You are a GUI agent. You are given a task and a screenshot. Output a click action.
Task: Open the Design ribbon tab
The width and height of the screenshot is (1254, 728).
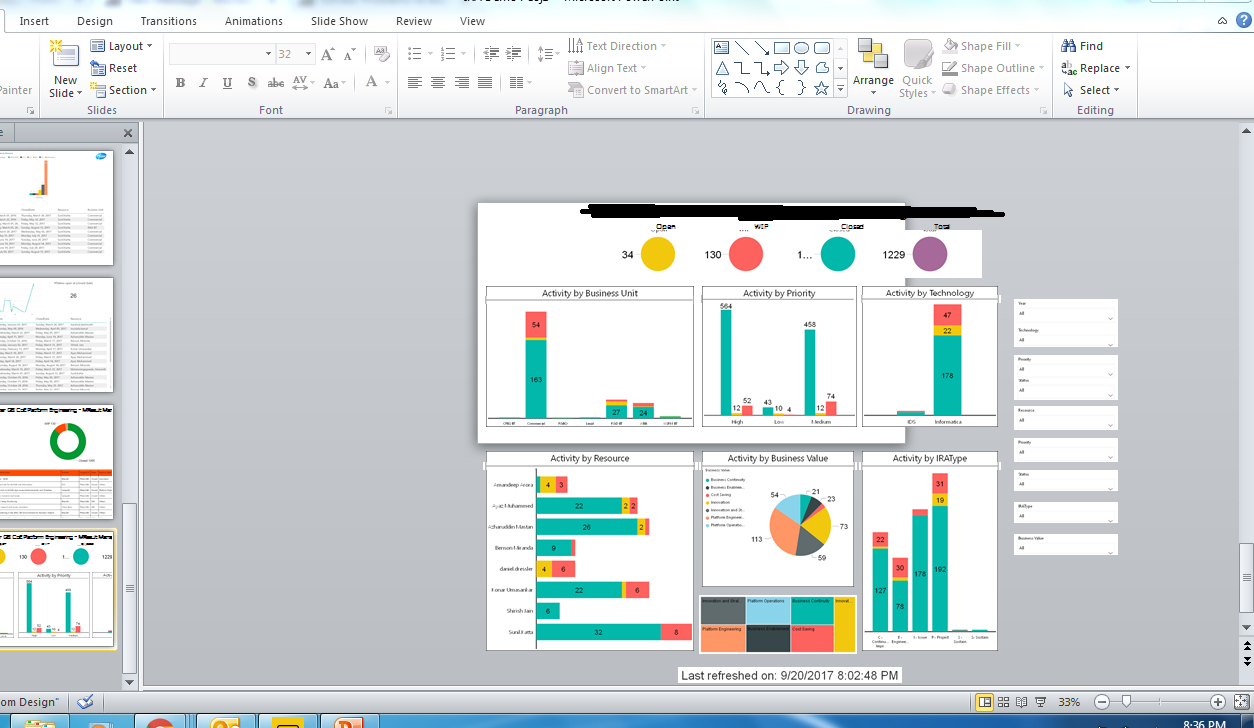point(95,21)
